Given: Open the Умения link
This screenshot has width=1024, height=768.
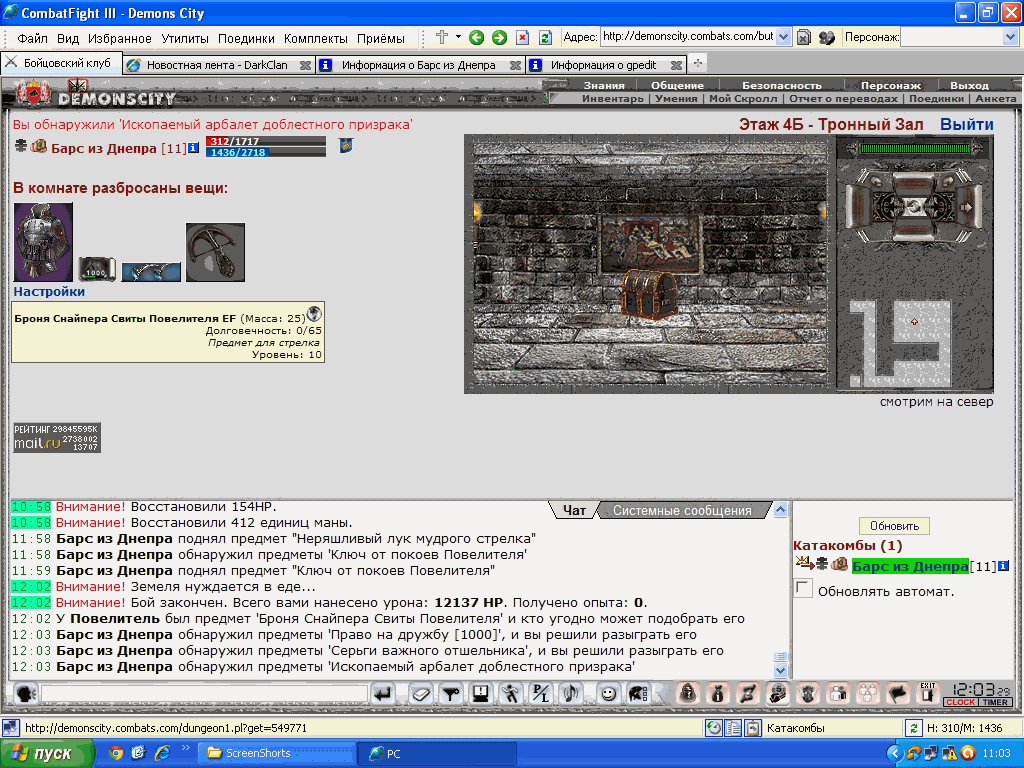Looking at the screenshot, I should pos(676,99).
